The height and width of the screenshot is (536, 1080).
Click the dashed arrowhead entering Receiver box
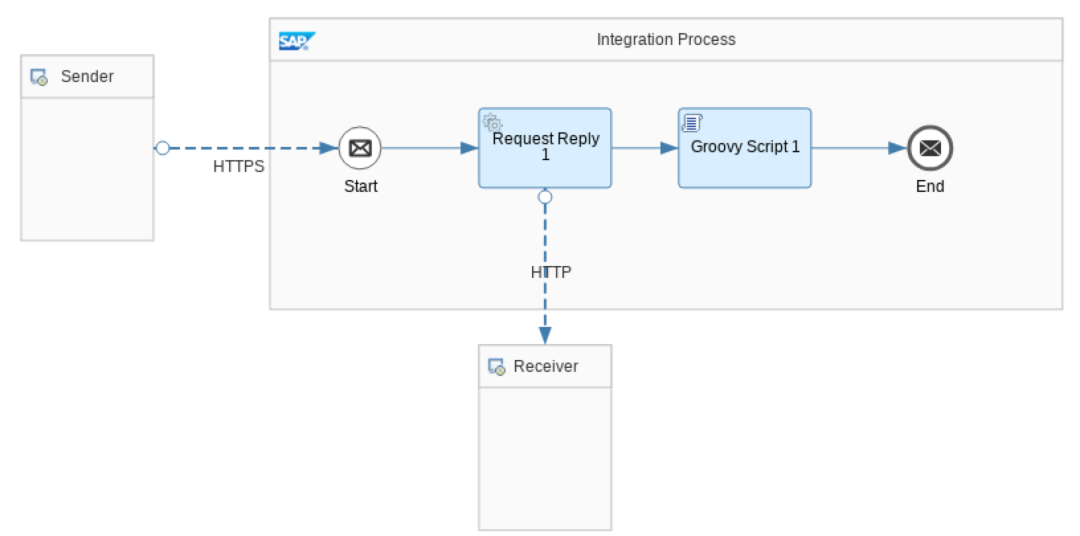(545, 336)
